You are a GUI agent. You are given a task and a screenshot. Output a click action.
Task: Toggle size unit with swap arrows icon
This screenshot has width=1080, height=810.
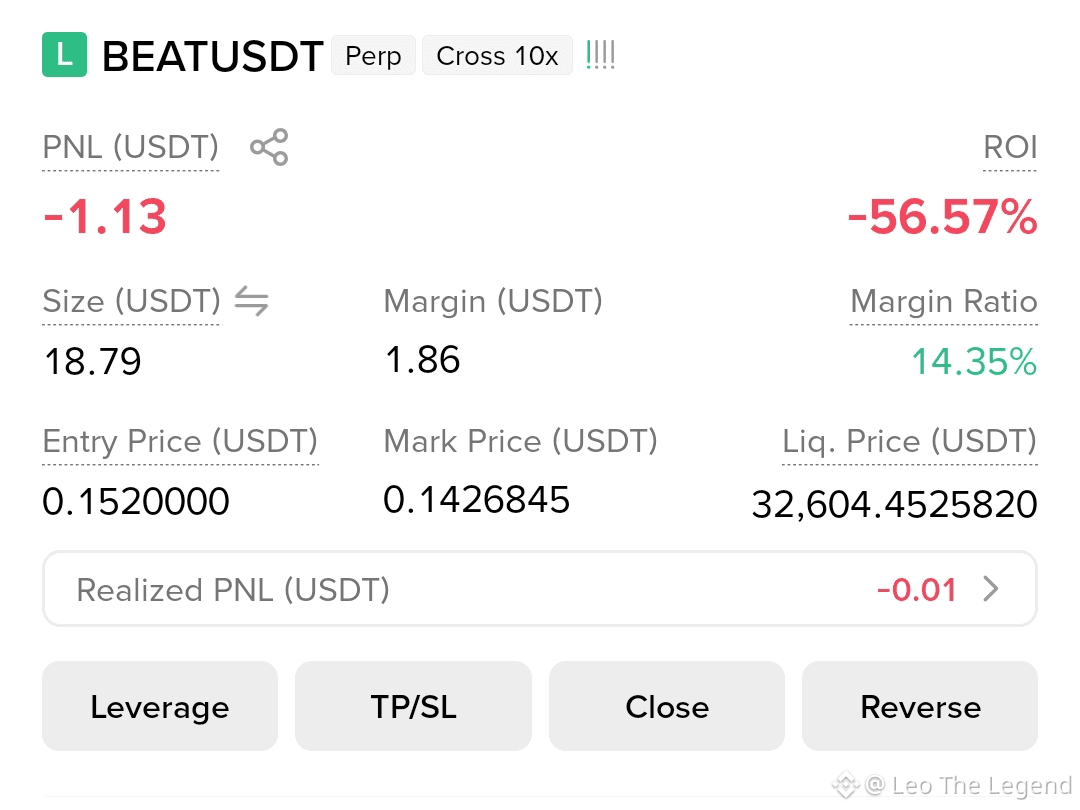(251, 301)
